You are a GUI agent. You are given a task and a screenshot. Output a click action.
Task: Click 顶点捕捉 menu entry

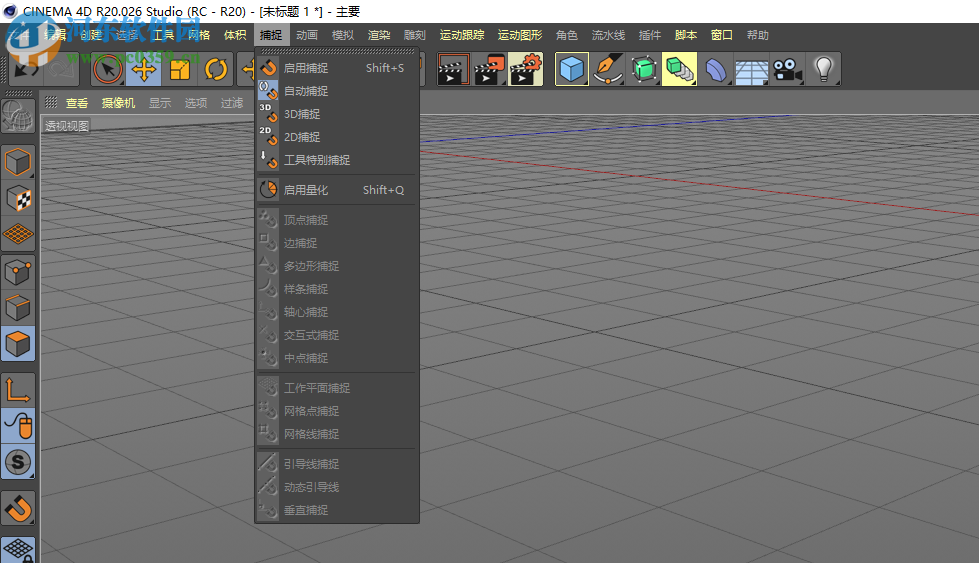click(337, 220)
